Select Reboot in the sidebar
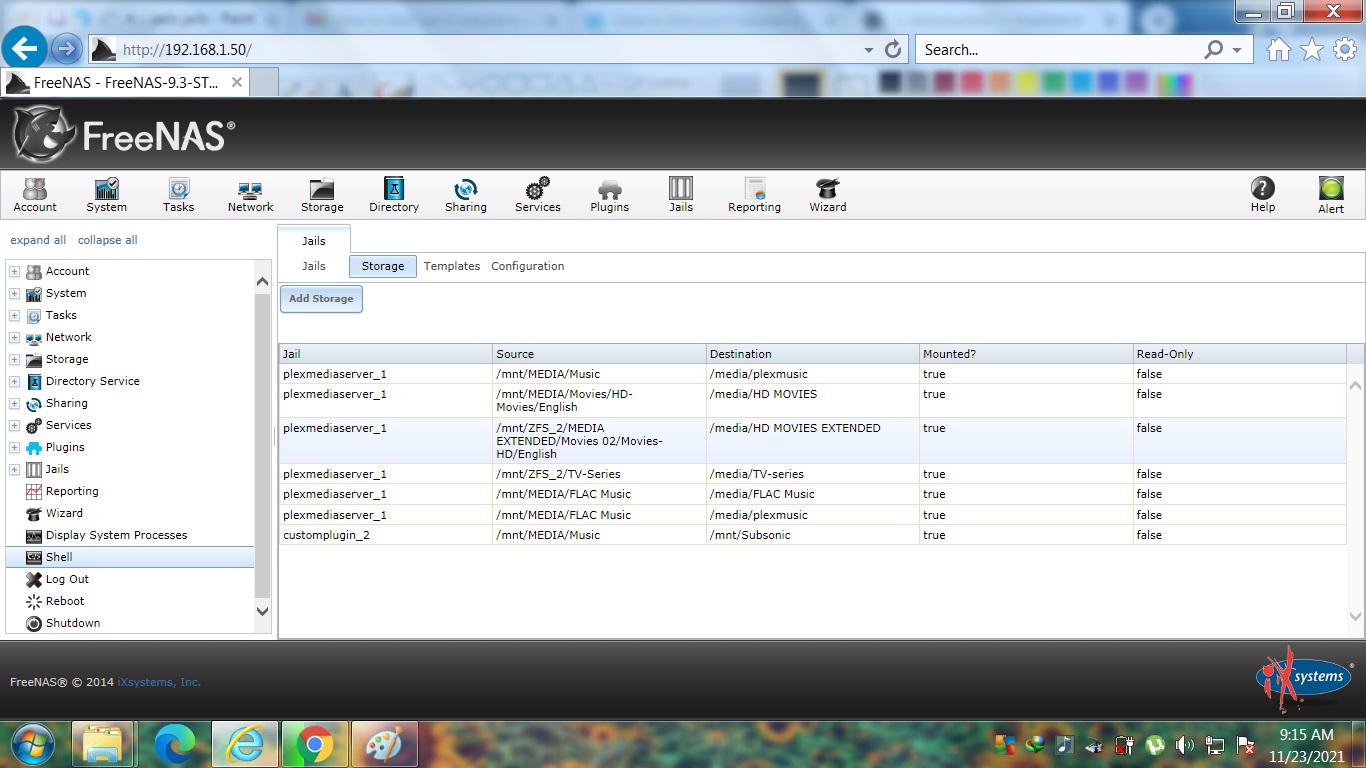Image resolution: width=1366 pixels, height=768 pixels. click(x=65, y=601)
